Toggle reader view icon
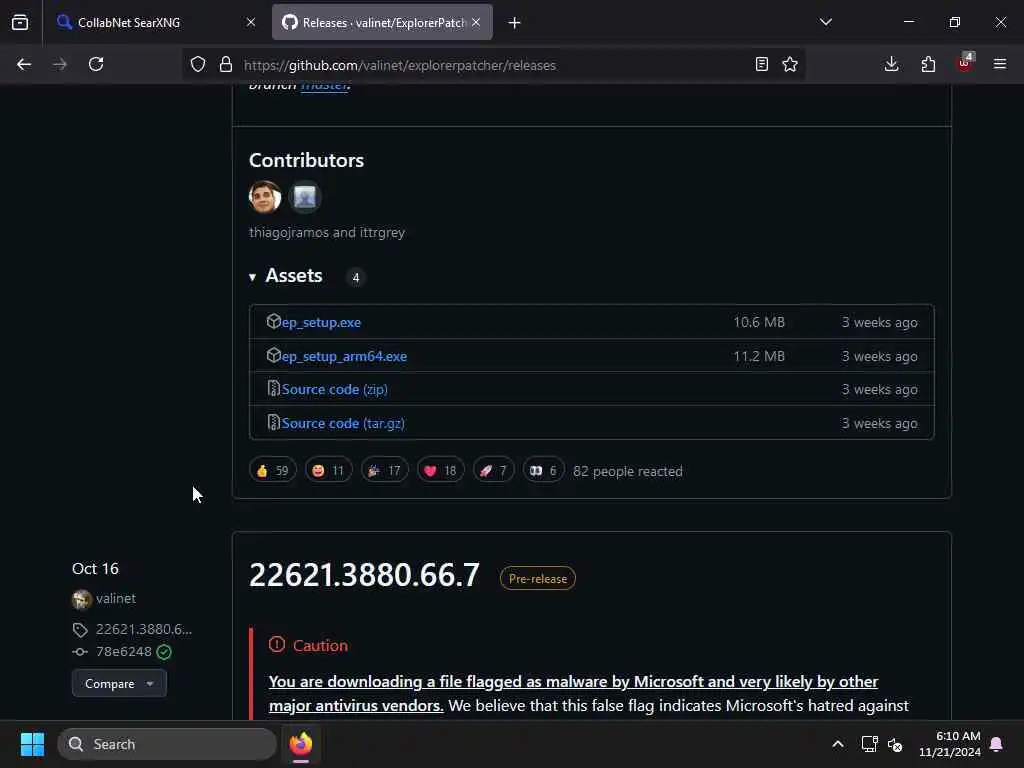This screenshot has width=1024, height=768. (761, 65)
